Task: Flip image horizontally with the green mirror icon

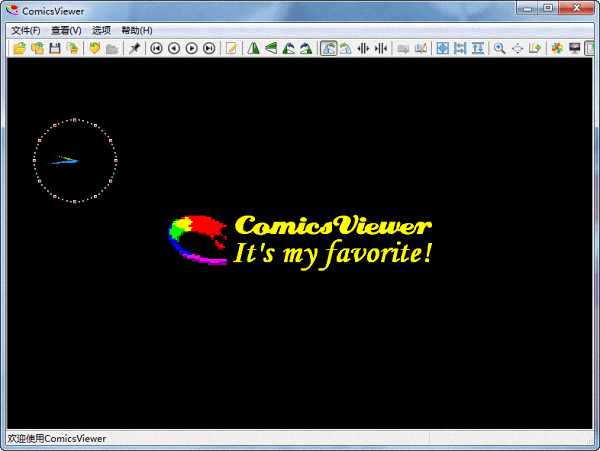Action: pyautogui.click(x=253, y=48)
